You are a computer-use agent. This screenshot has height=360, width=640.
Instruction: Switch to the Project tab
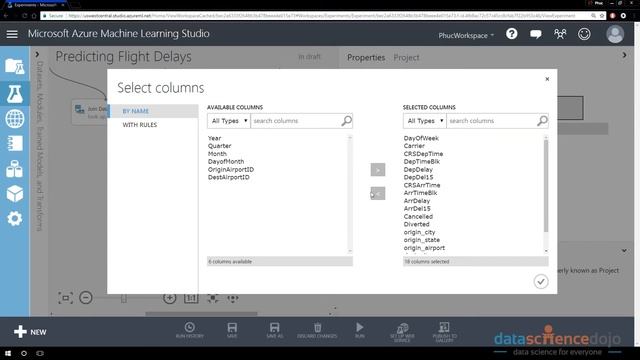(x=406, y=58)
